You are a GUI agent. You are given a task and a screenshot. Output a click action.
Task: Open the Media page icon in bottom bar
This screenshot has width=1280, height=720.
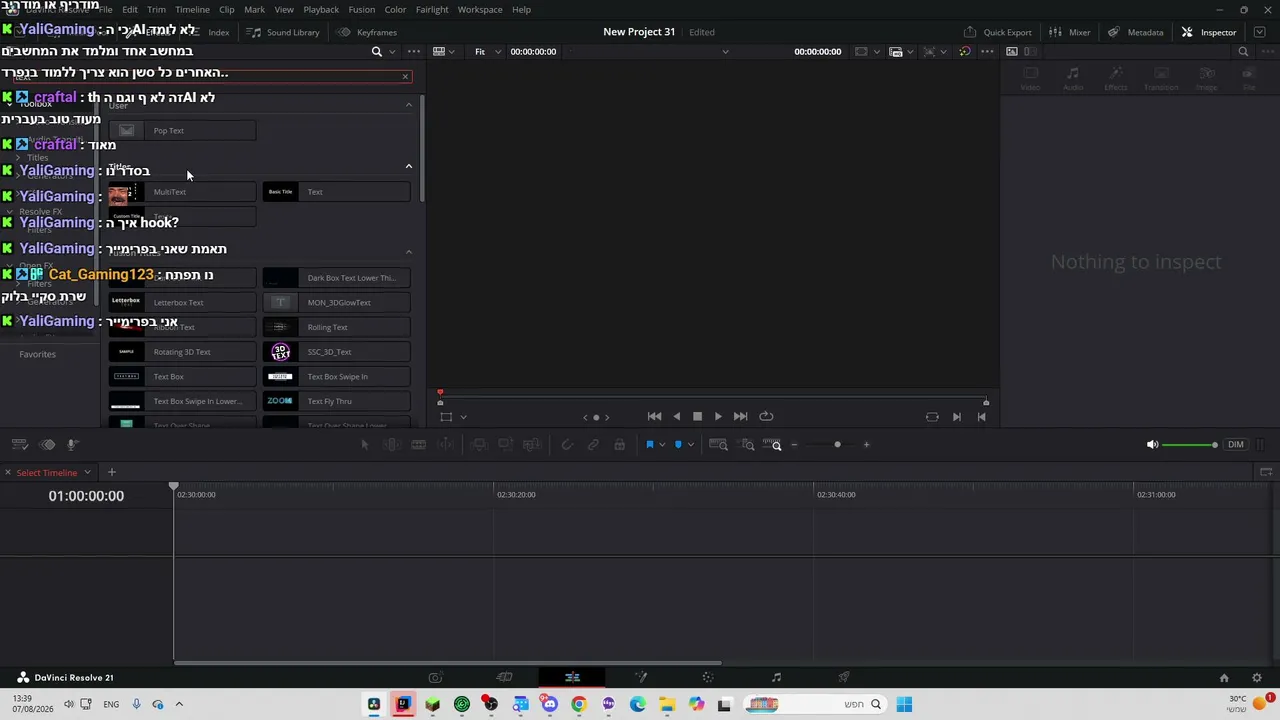pos(435,677)
